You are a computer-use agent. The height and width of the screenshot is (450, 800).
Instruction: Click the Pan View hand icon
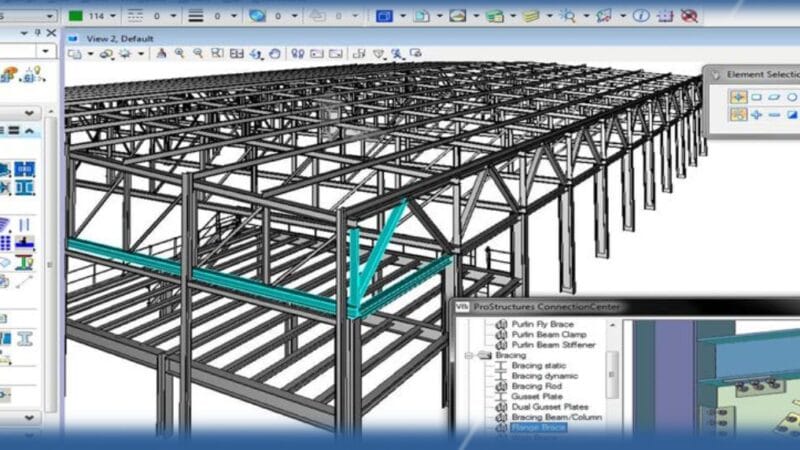pos(274,53)
